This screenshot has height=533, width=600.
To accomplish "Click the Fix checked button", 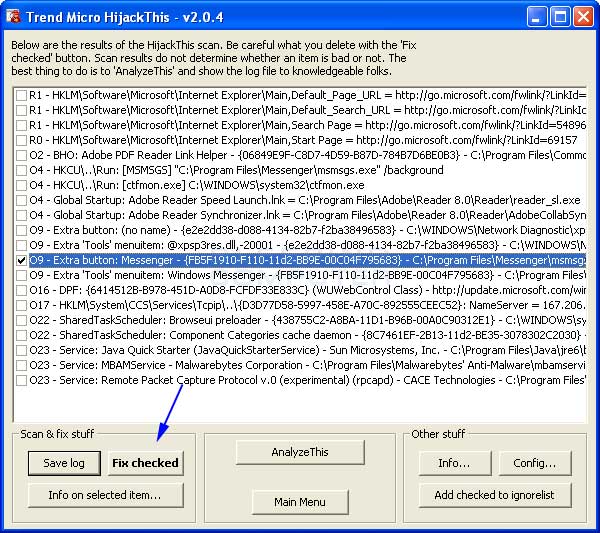I will [145, 463].
